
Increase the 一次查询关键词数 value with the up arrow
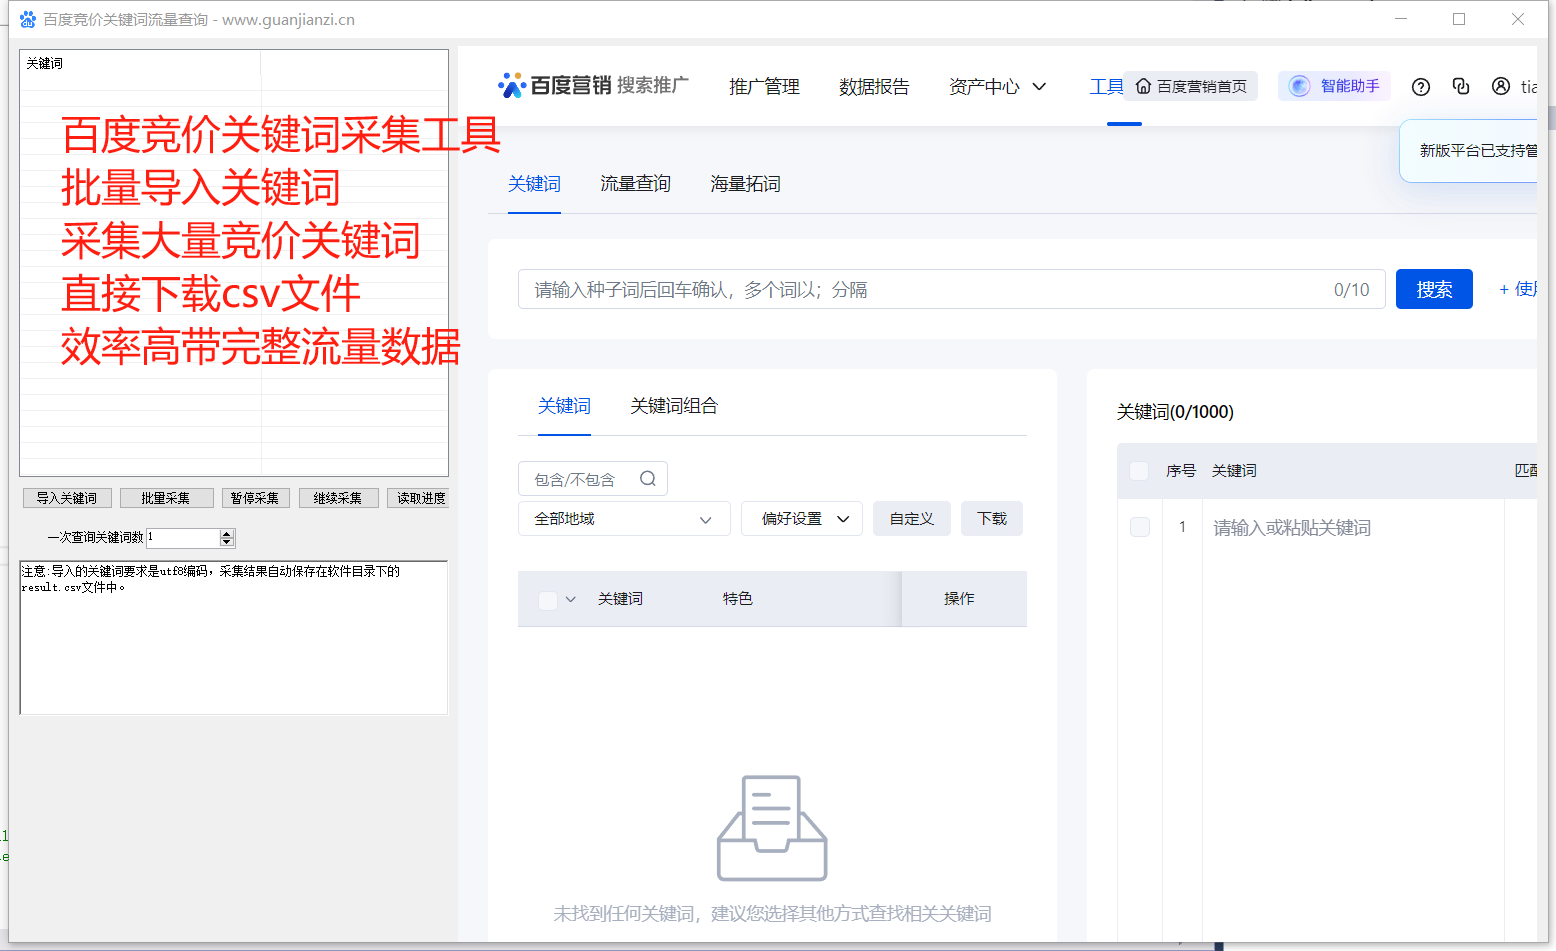point(227,533)
